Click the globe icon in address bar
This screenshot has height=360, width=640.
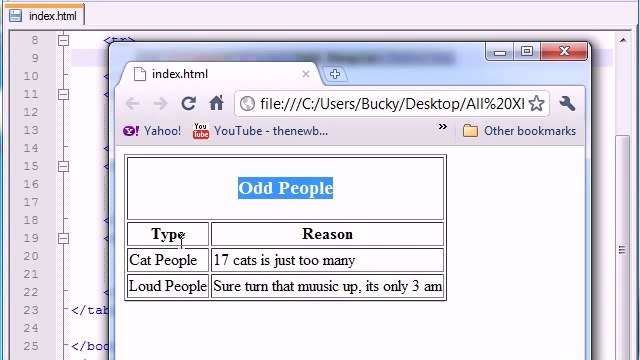[x=247, y=104]
